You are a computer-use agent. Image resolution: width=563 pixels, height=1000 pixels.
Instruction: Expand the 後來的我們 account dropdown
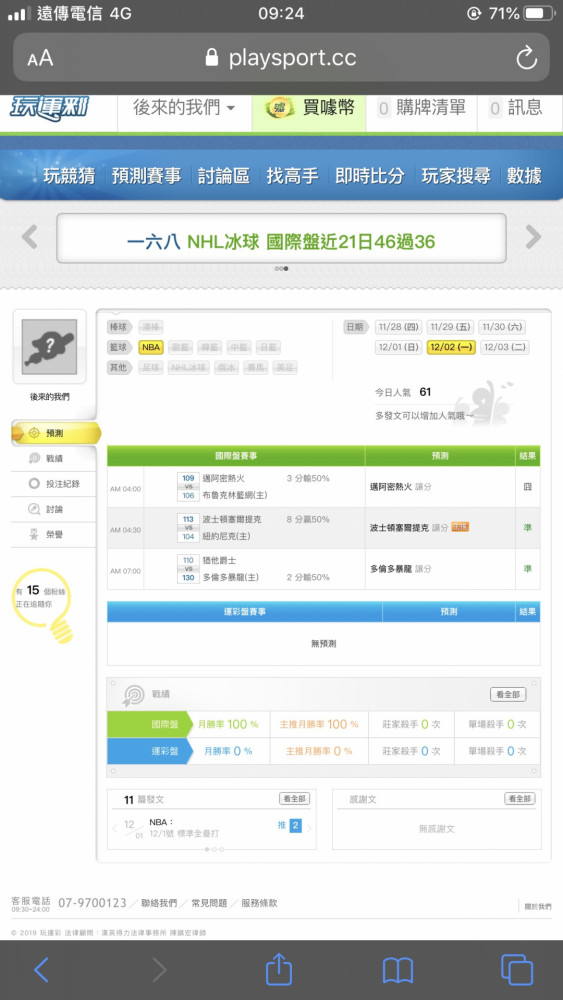[184, 108]
